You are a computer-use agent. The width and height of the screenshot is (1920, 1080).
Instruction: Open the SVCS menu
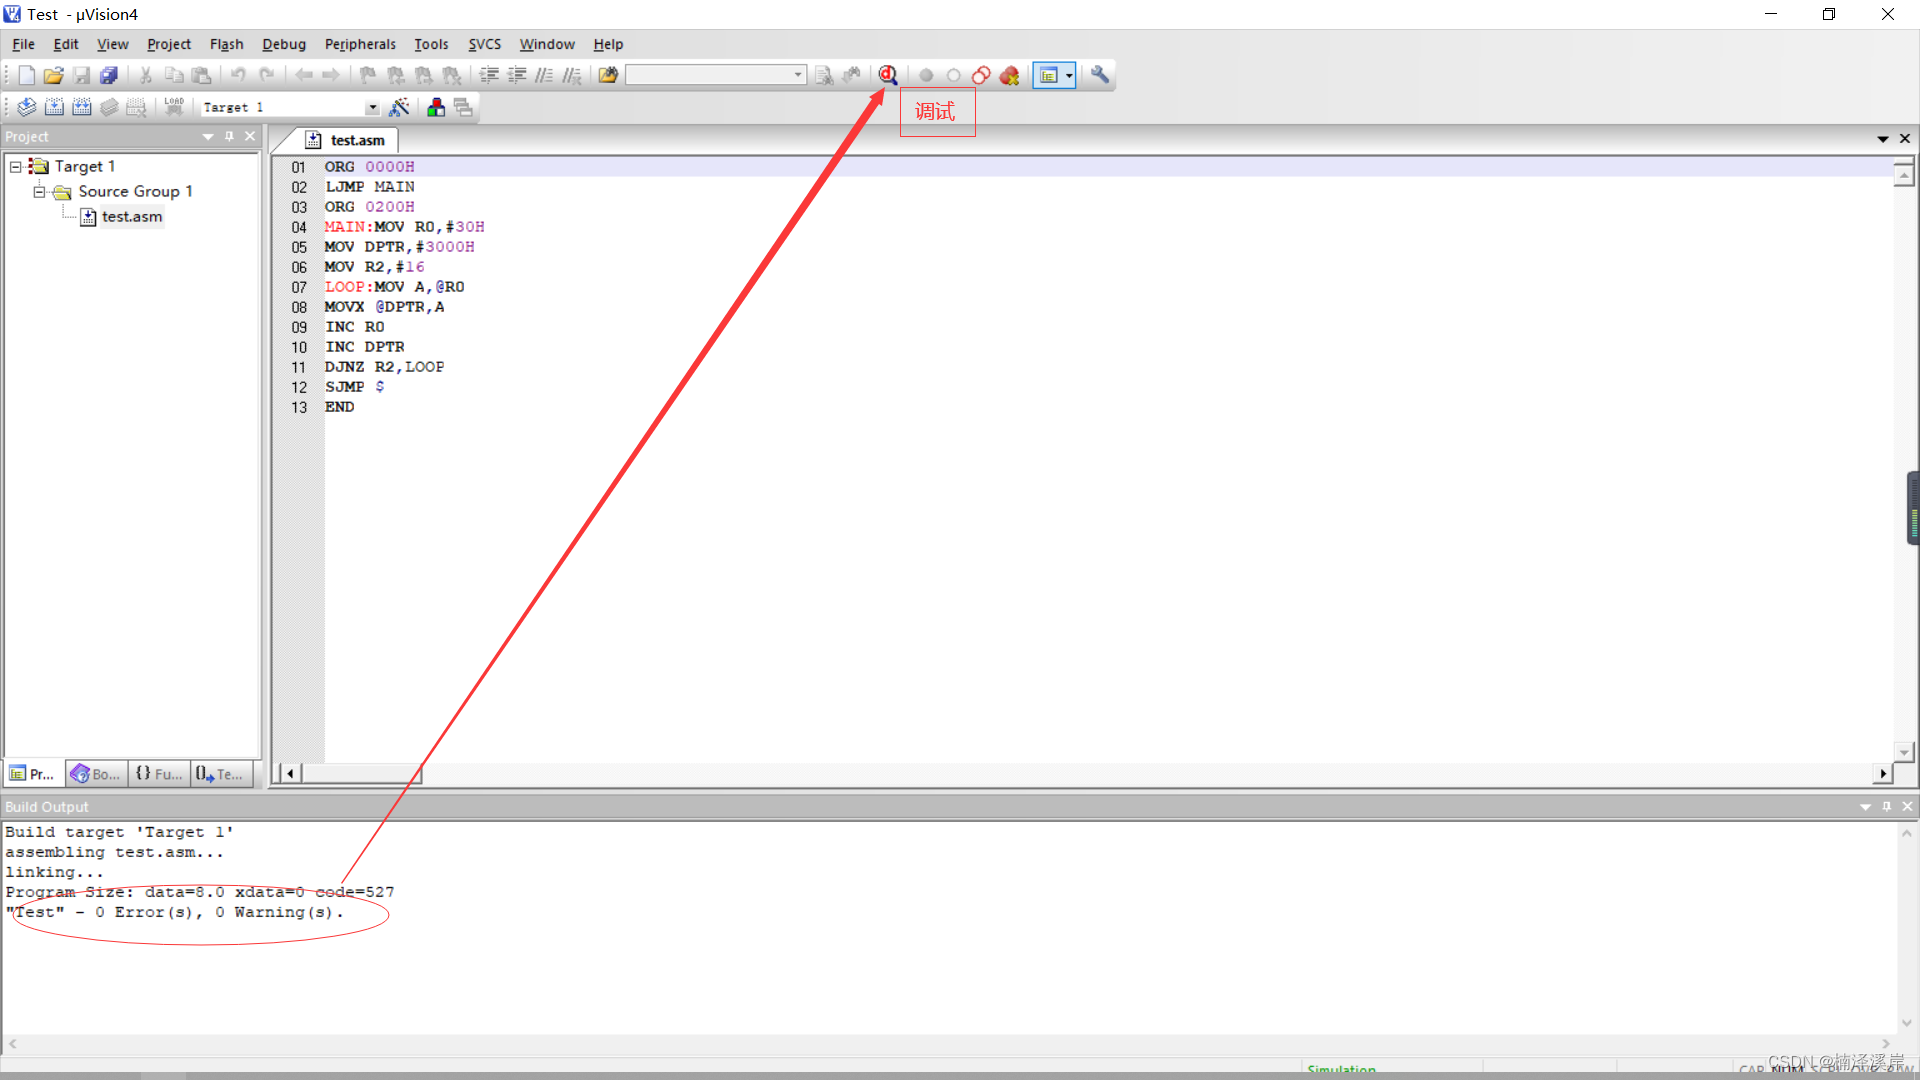pyautogui.click(x=485, y=44)
